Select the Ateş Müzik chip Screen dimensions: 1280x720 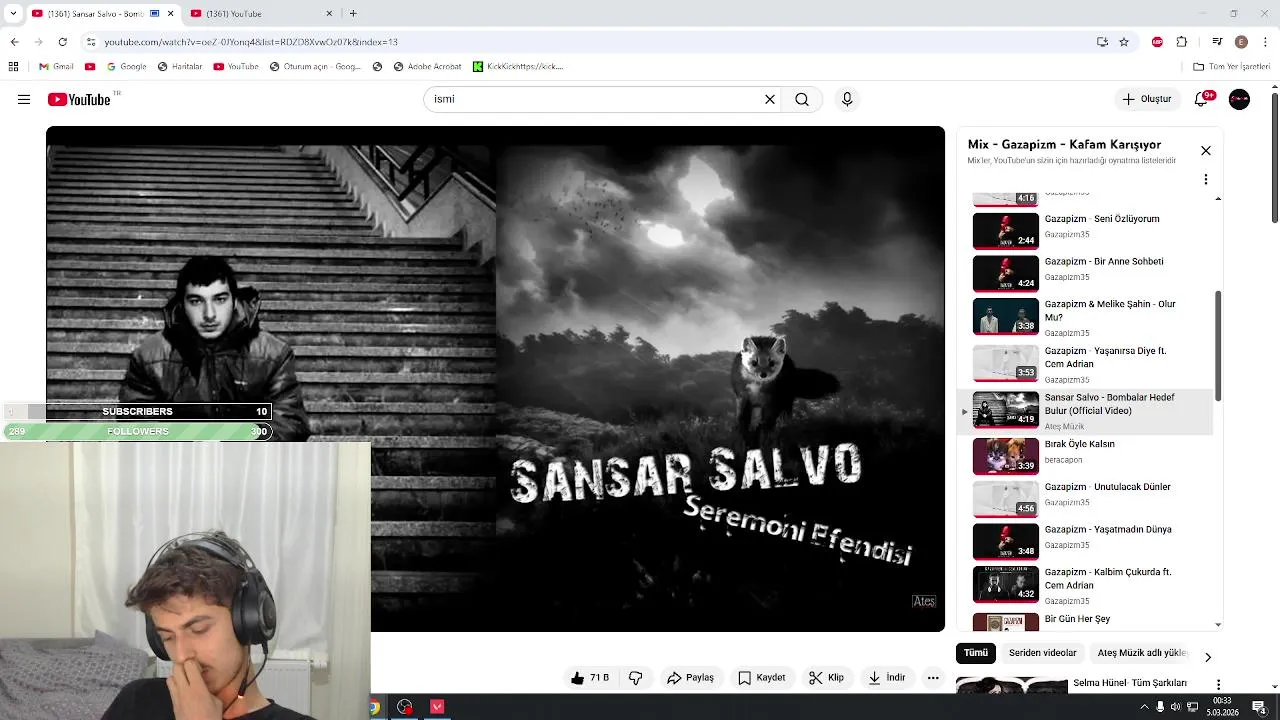pos(1142,653)
